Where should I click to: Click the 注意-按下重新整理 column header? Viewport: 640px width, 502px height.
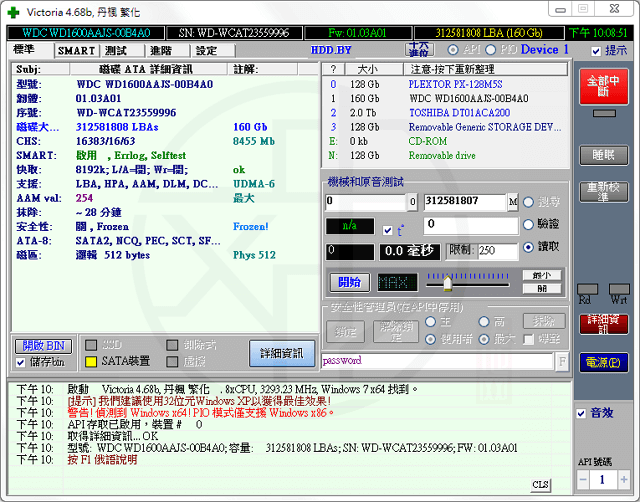click(x=486, y=69)
